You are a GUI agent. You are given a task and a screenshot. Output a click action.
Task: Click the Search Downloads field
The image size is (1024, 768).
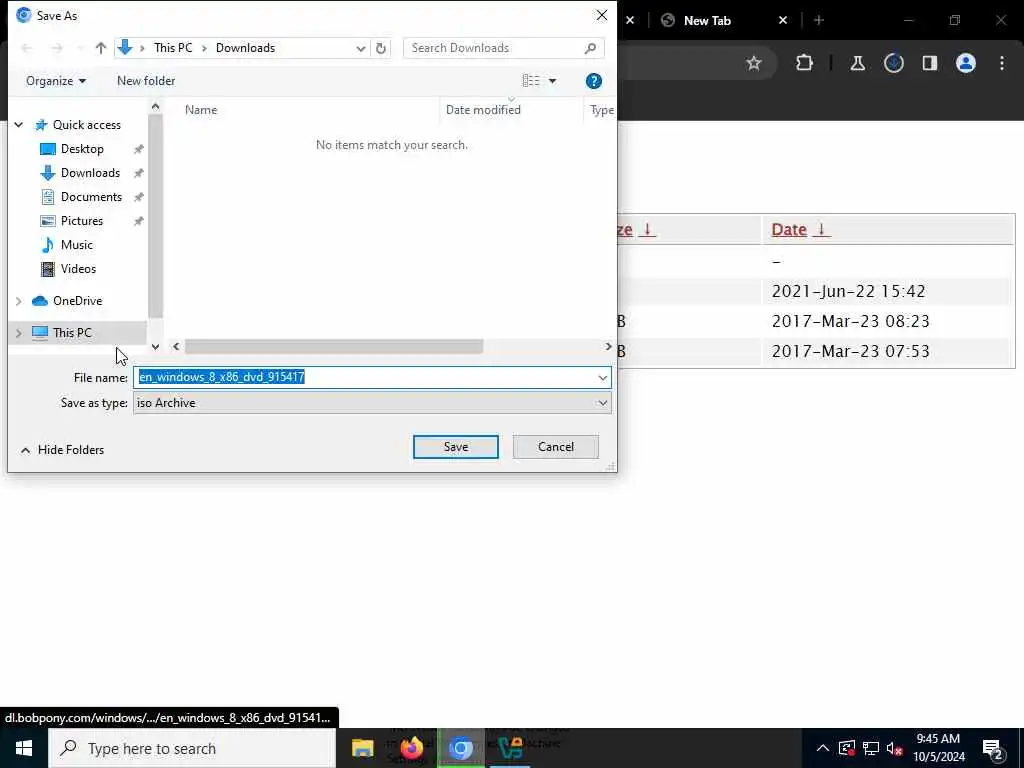(504, 48)
